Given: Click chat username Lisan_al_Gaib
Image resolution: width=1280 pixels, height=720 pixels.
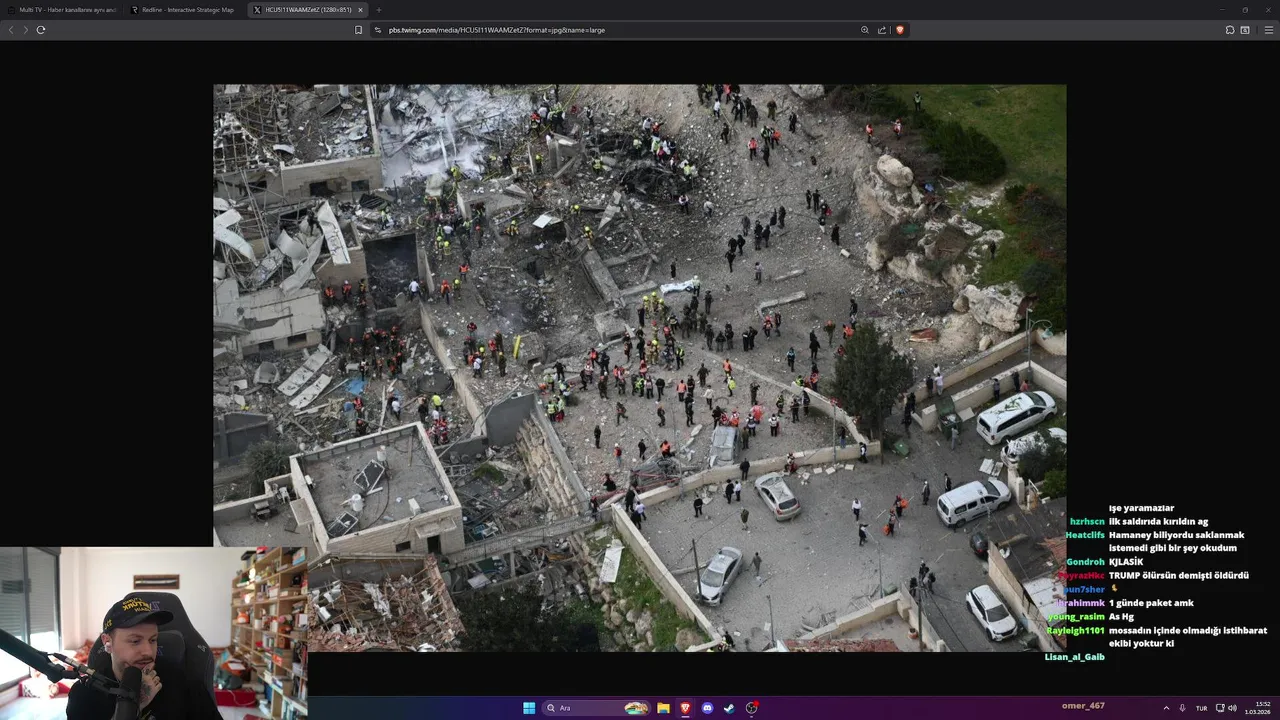Looking at the screenshot, I should coord(1075,657).
